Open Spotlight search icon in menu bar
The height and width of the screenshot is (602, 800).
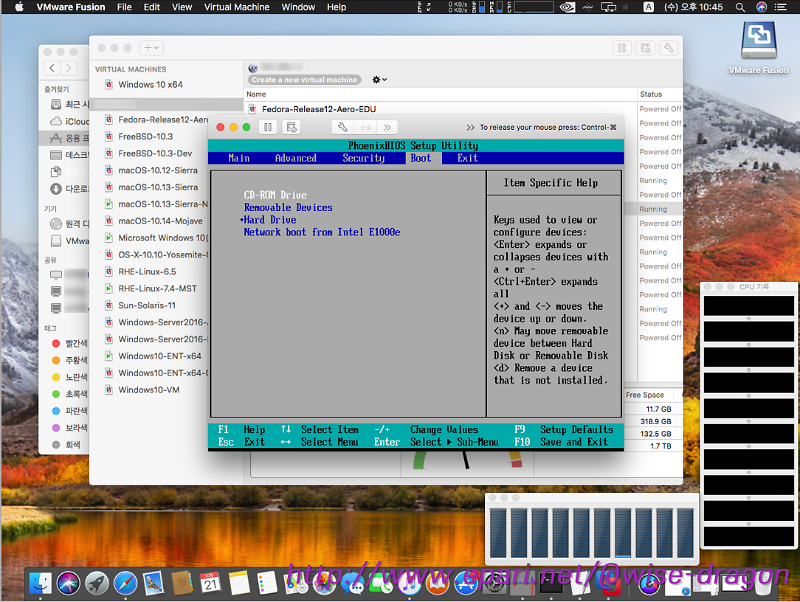pyautogui.click(x=740, y=7)
